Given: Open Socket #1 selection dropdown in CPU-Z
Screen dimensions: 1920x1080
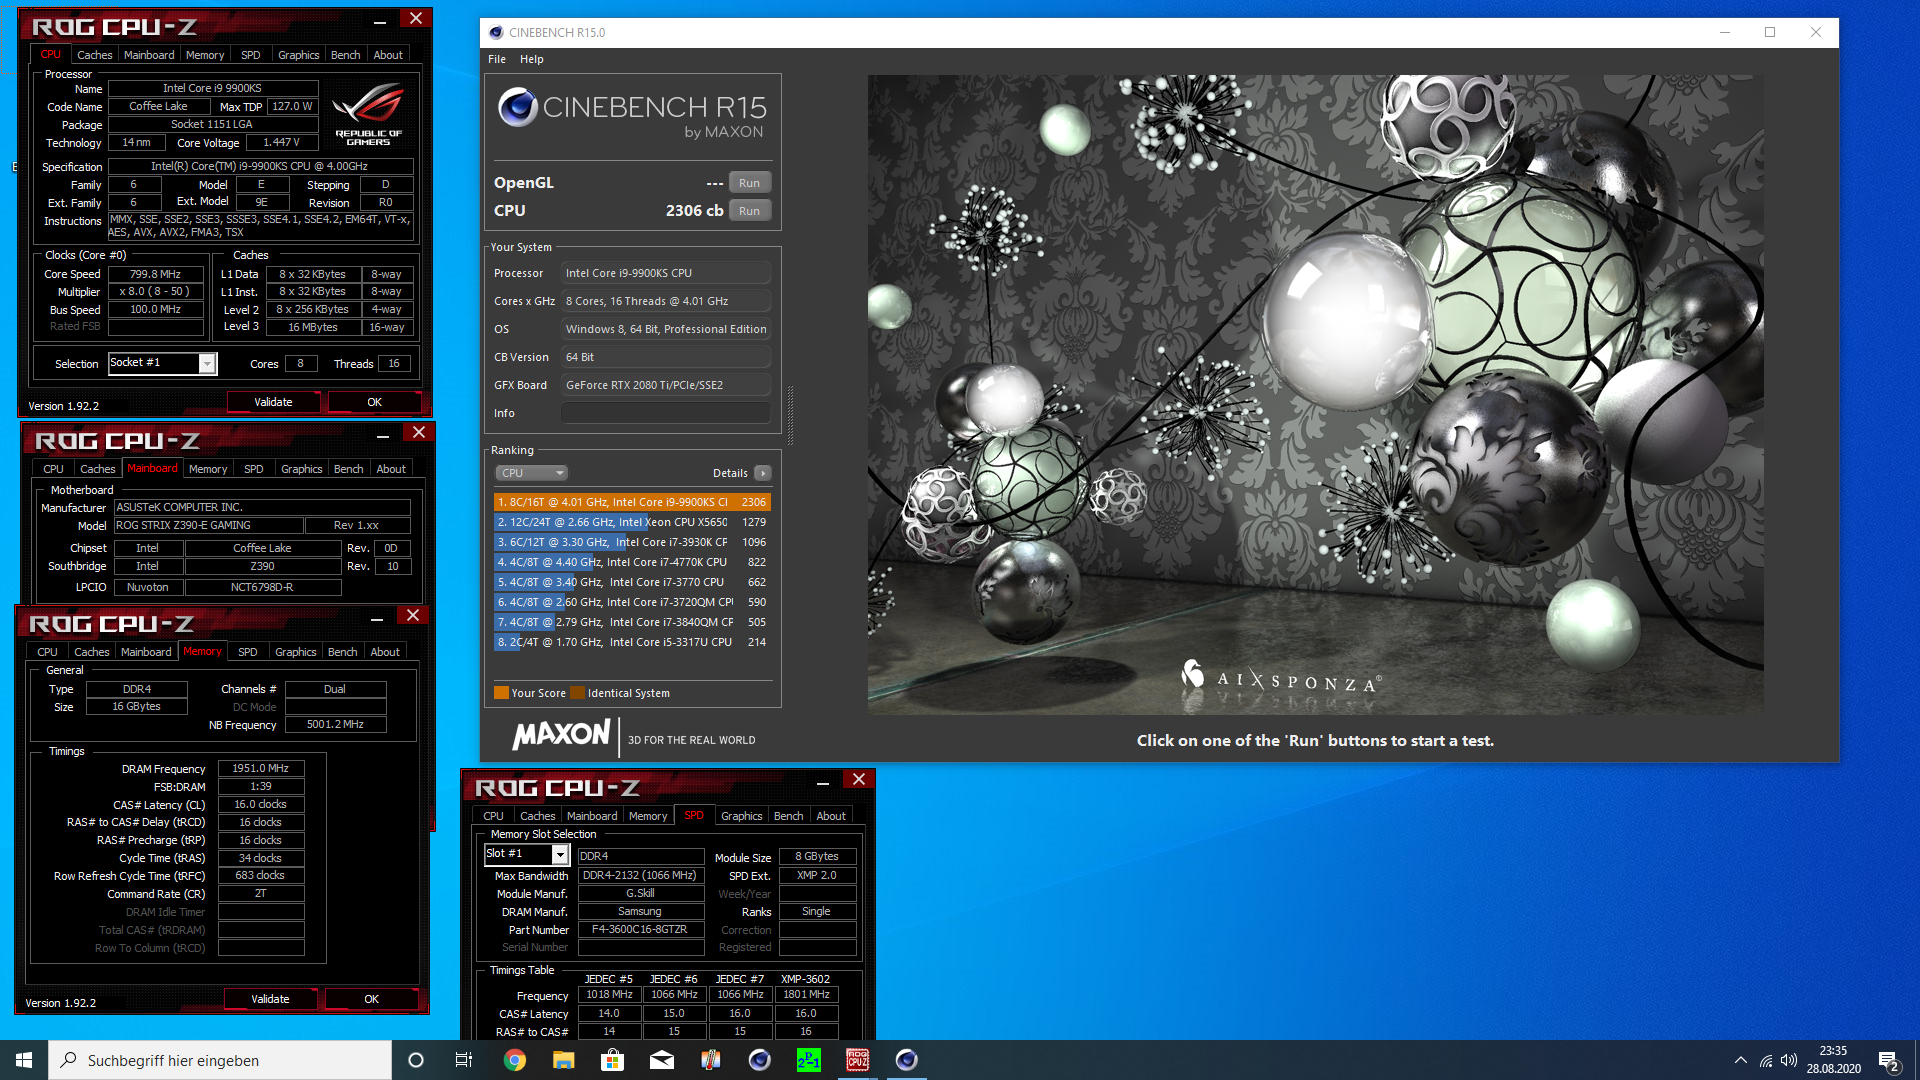Looking at the screenshot, I should click(162, 363).
